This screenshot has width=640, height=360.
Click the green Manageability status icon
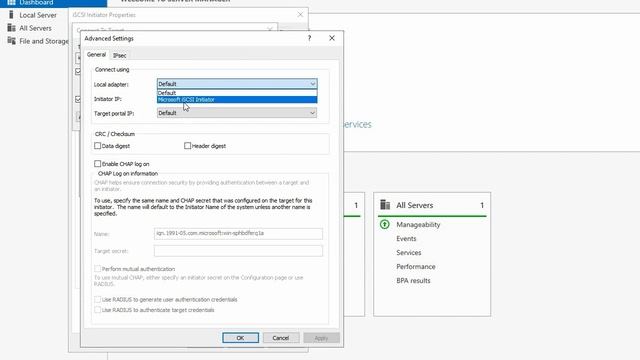tap(384, 224)
